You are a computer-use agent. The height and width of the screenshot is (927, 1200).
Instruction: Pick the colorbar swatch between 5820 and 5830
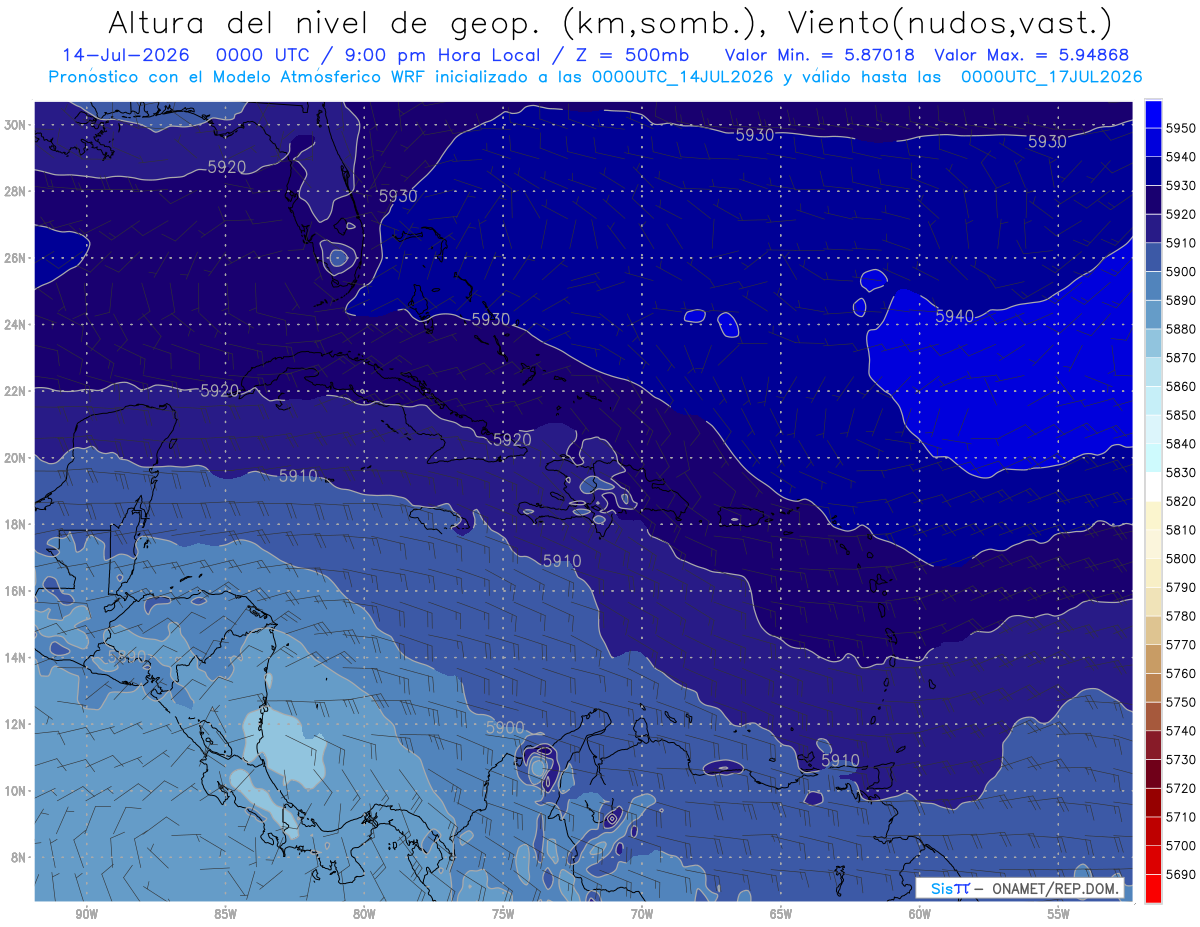1153,487
